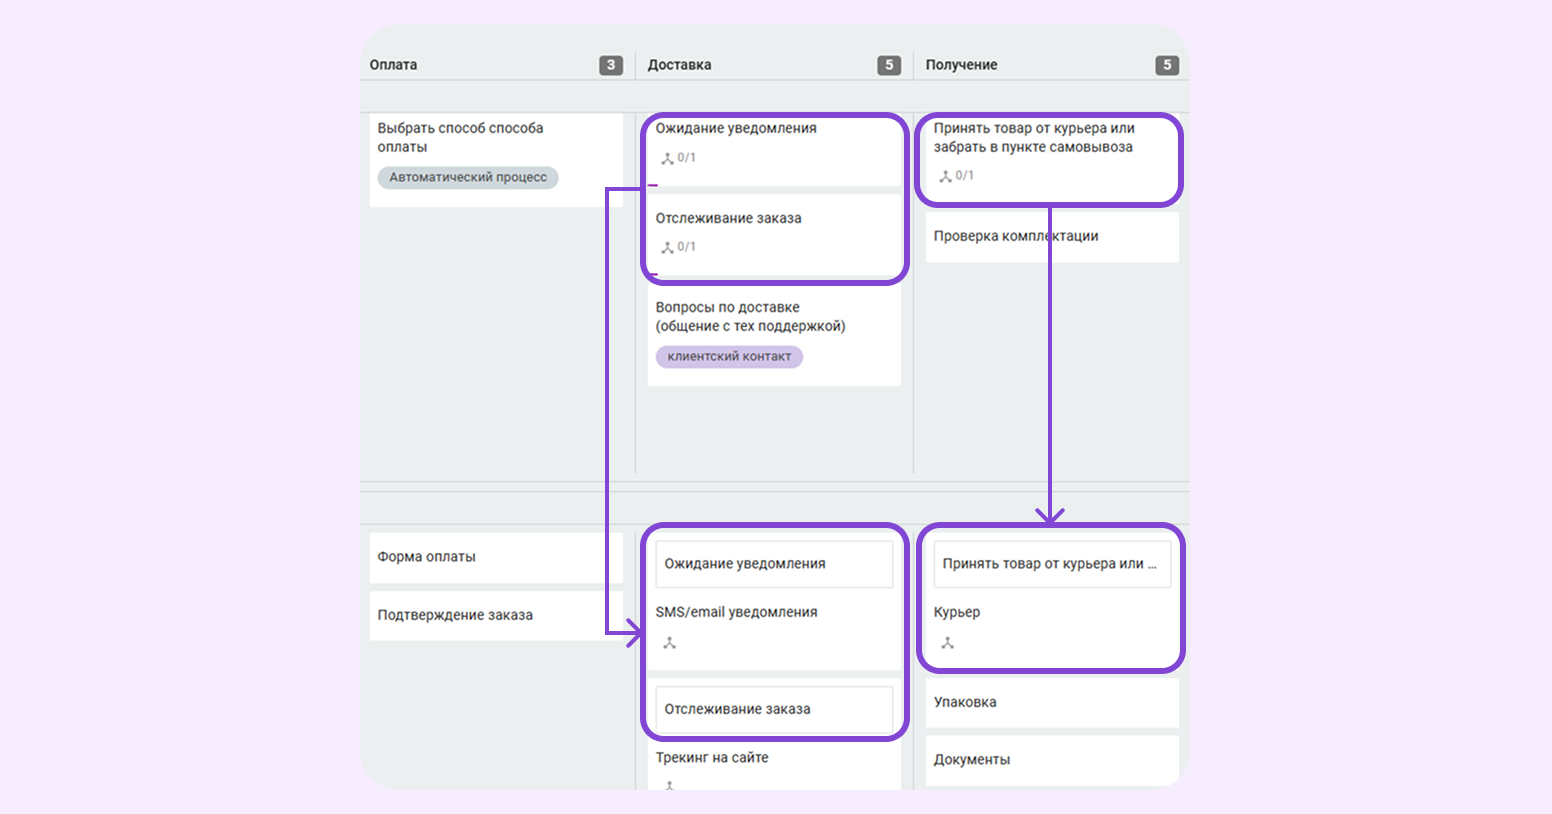Open the Форма оплаты card
Image resolution: width=1552 pixels, height=814 pixels.
point(496,557)
